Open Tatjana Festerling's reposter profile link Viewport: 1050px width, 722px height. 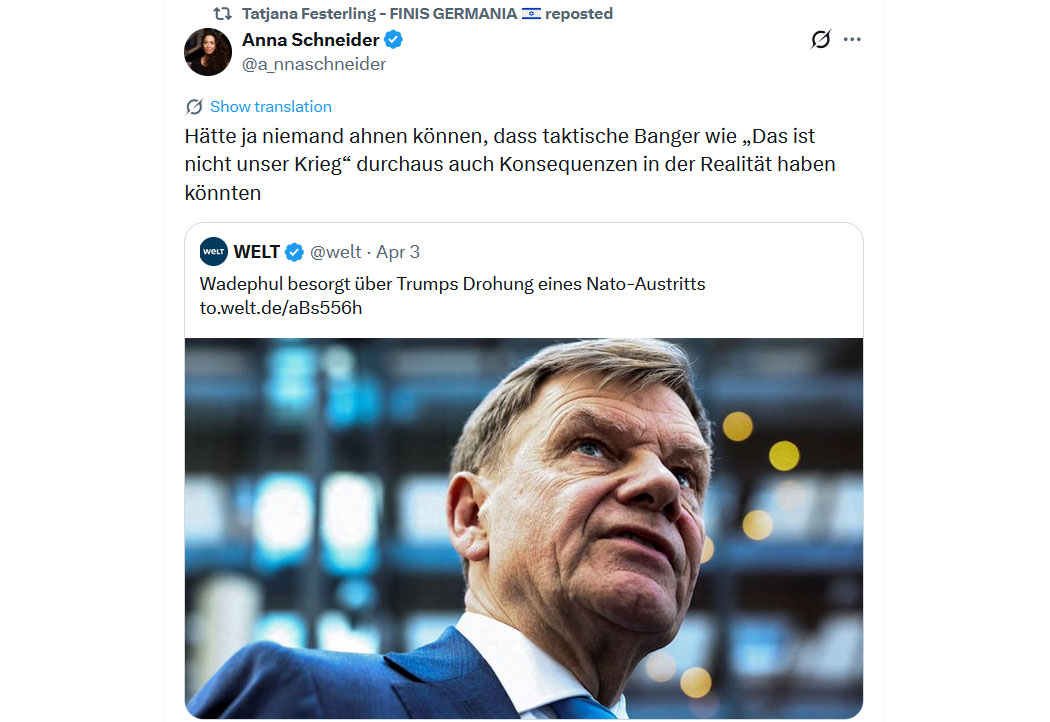click(380, 14)
